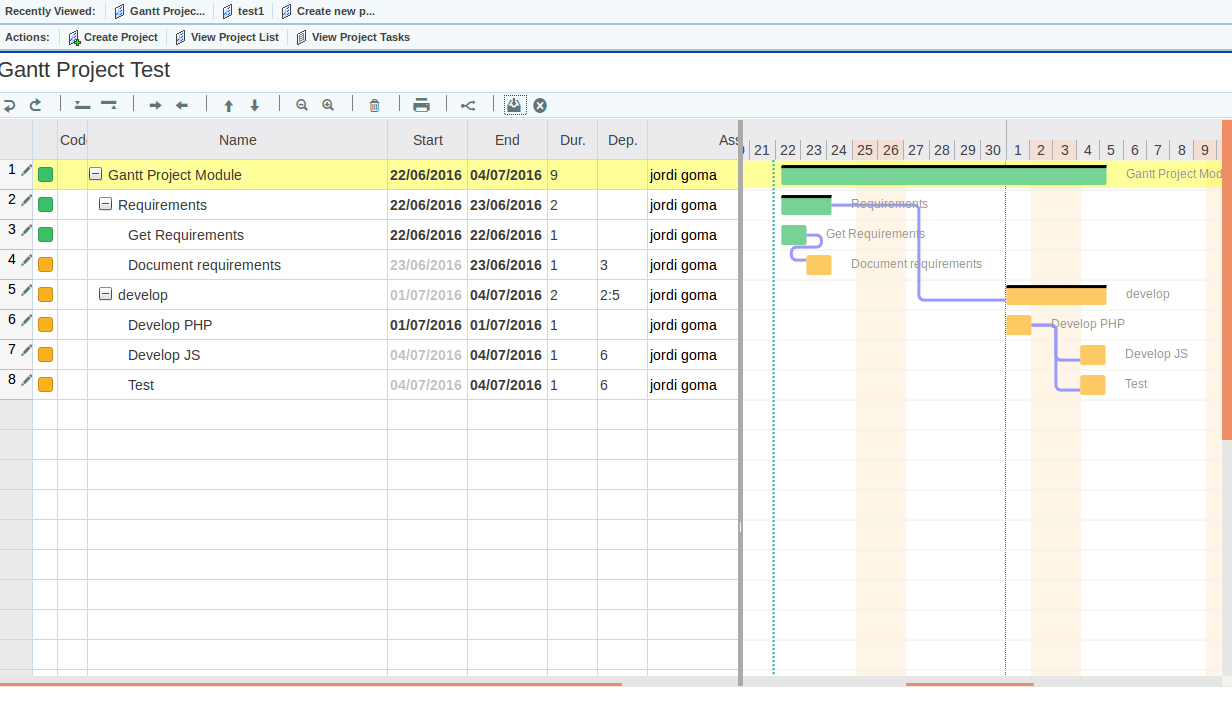Move the selected task down
Image resolution: width=1232 pixels, height=702 pixels.
(x=255, y=105)
